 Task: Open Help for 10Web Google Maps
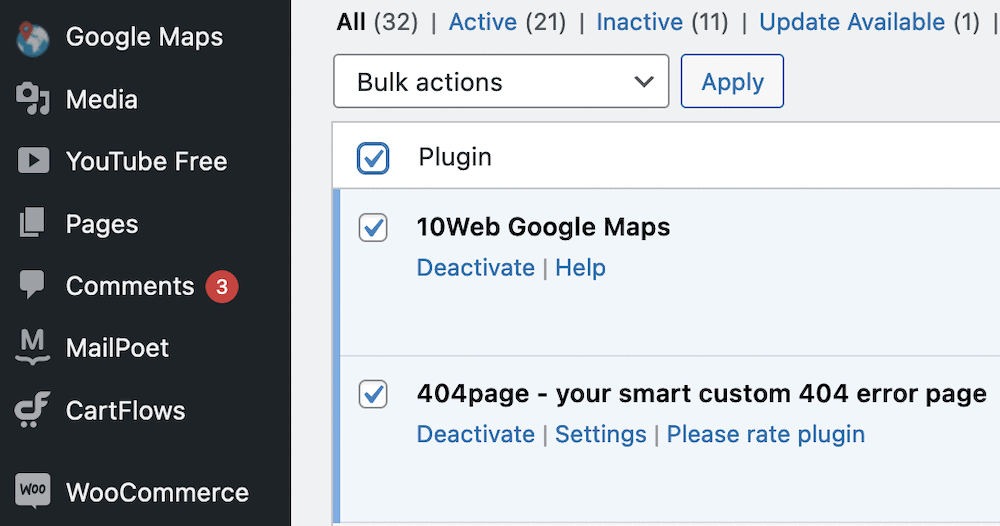tap(580, 268)
